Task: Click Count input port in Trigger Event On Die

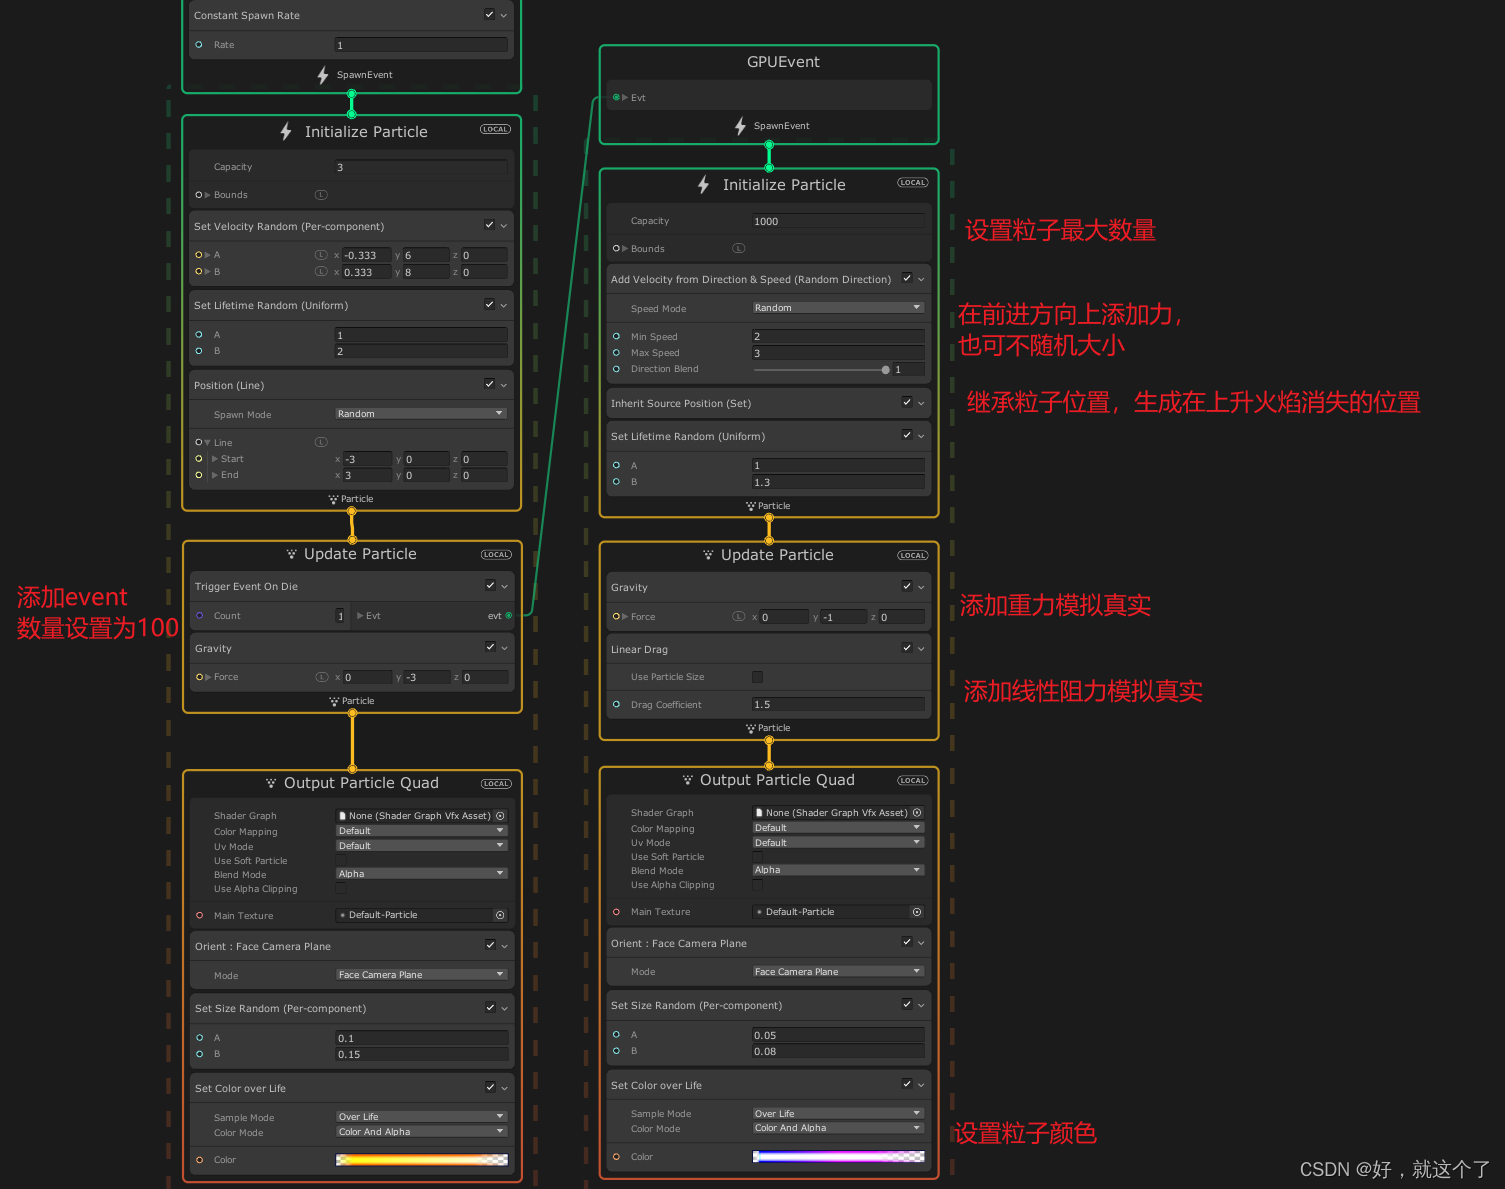Action: click(x=200, y=616)
